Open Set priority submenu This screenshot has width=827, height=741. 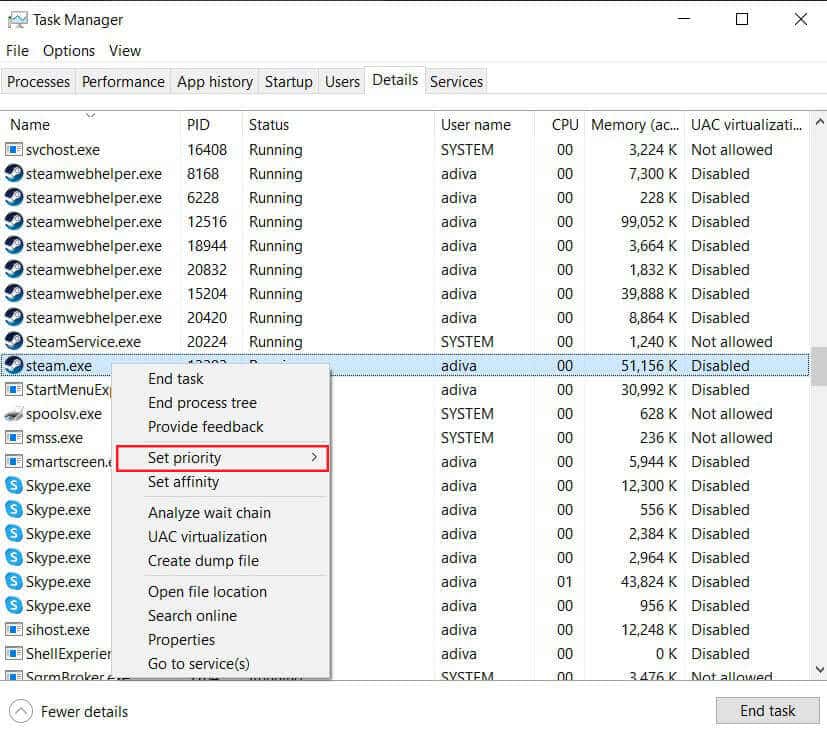click(x=222, y=458)
